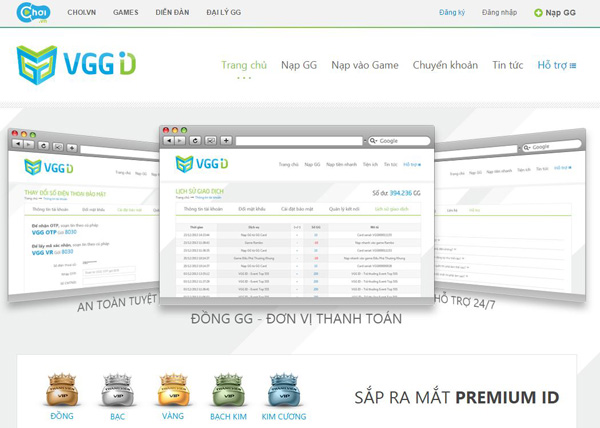
Task: Go to the Trang chủ tab
Action: pyautogui.click(x=244, y=65)
